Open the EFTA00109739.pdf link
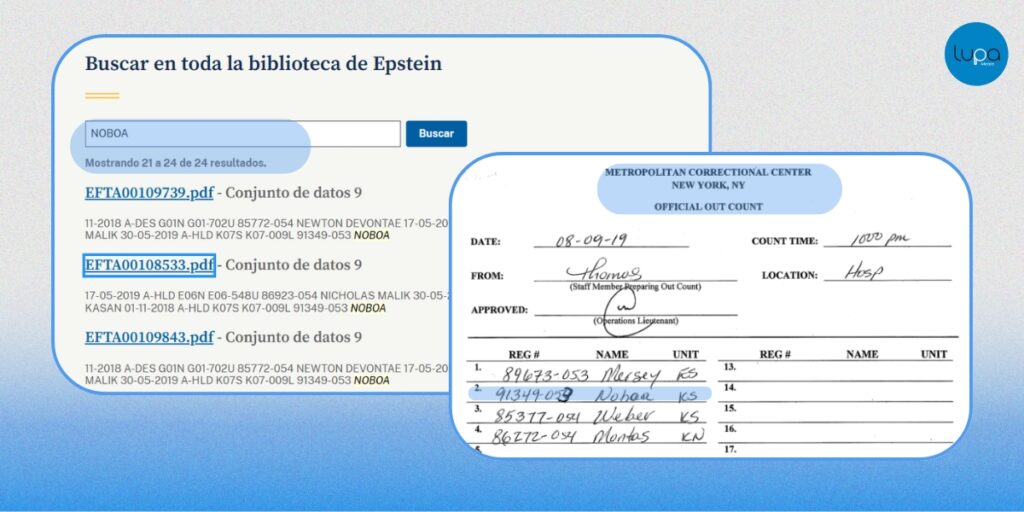Viewport: 1024px width, 512px height. pyautogui.click(x=149, y=193)
